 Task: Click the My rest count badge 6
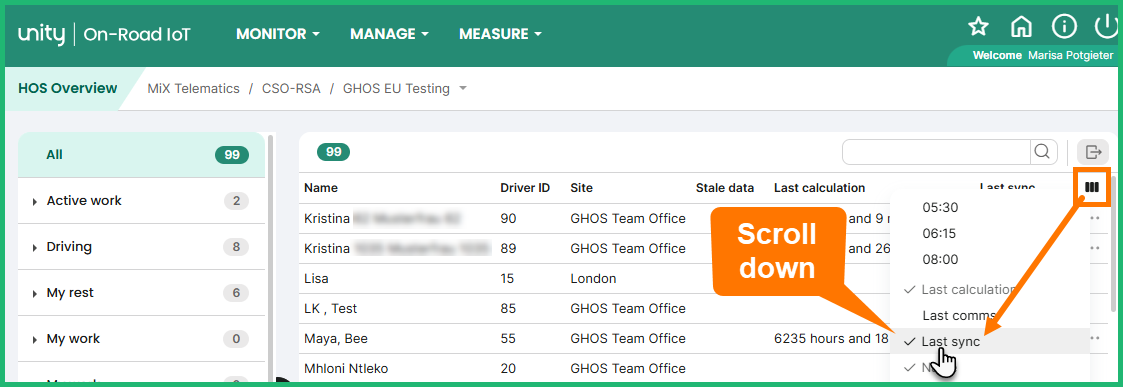(x=236, y=292)
